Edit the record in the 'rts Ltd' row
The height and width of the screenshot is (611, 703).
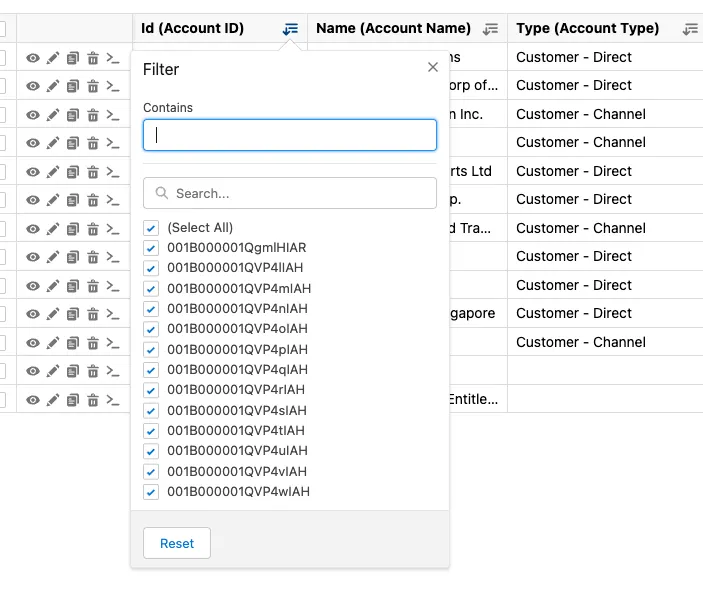click(53, 172)
